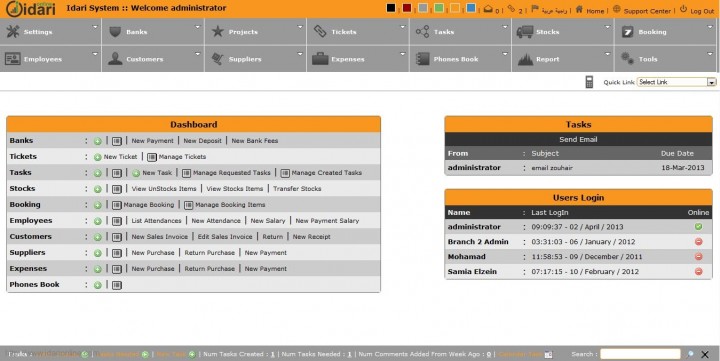The width and height of the screenshot is (720, 361).
Task: Expand the Tickets menu arrow
Action: coord(403,27)
